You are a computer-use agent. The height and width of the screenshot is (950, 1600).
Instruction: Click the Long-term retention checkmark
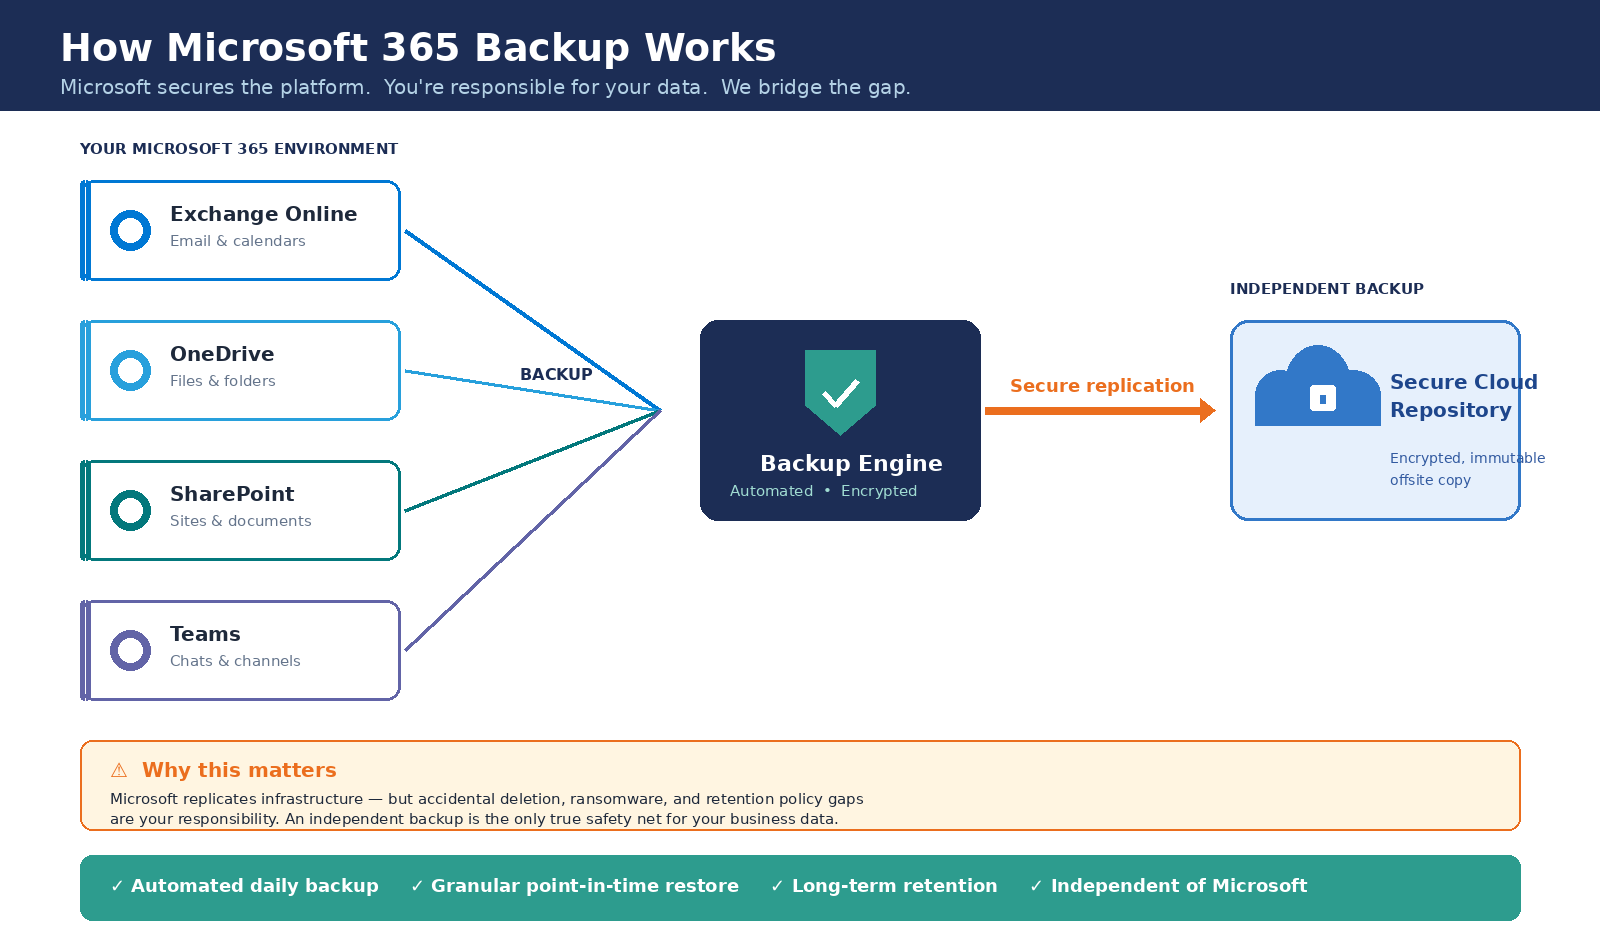(x=777, y=886)
